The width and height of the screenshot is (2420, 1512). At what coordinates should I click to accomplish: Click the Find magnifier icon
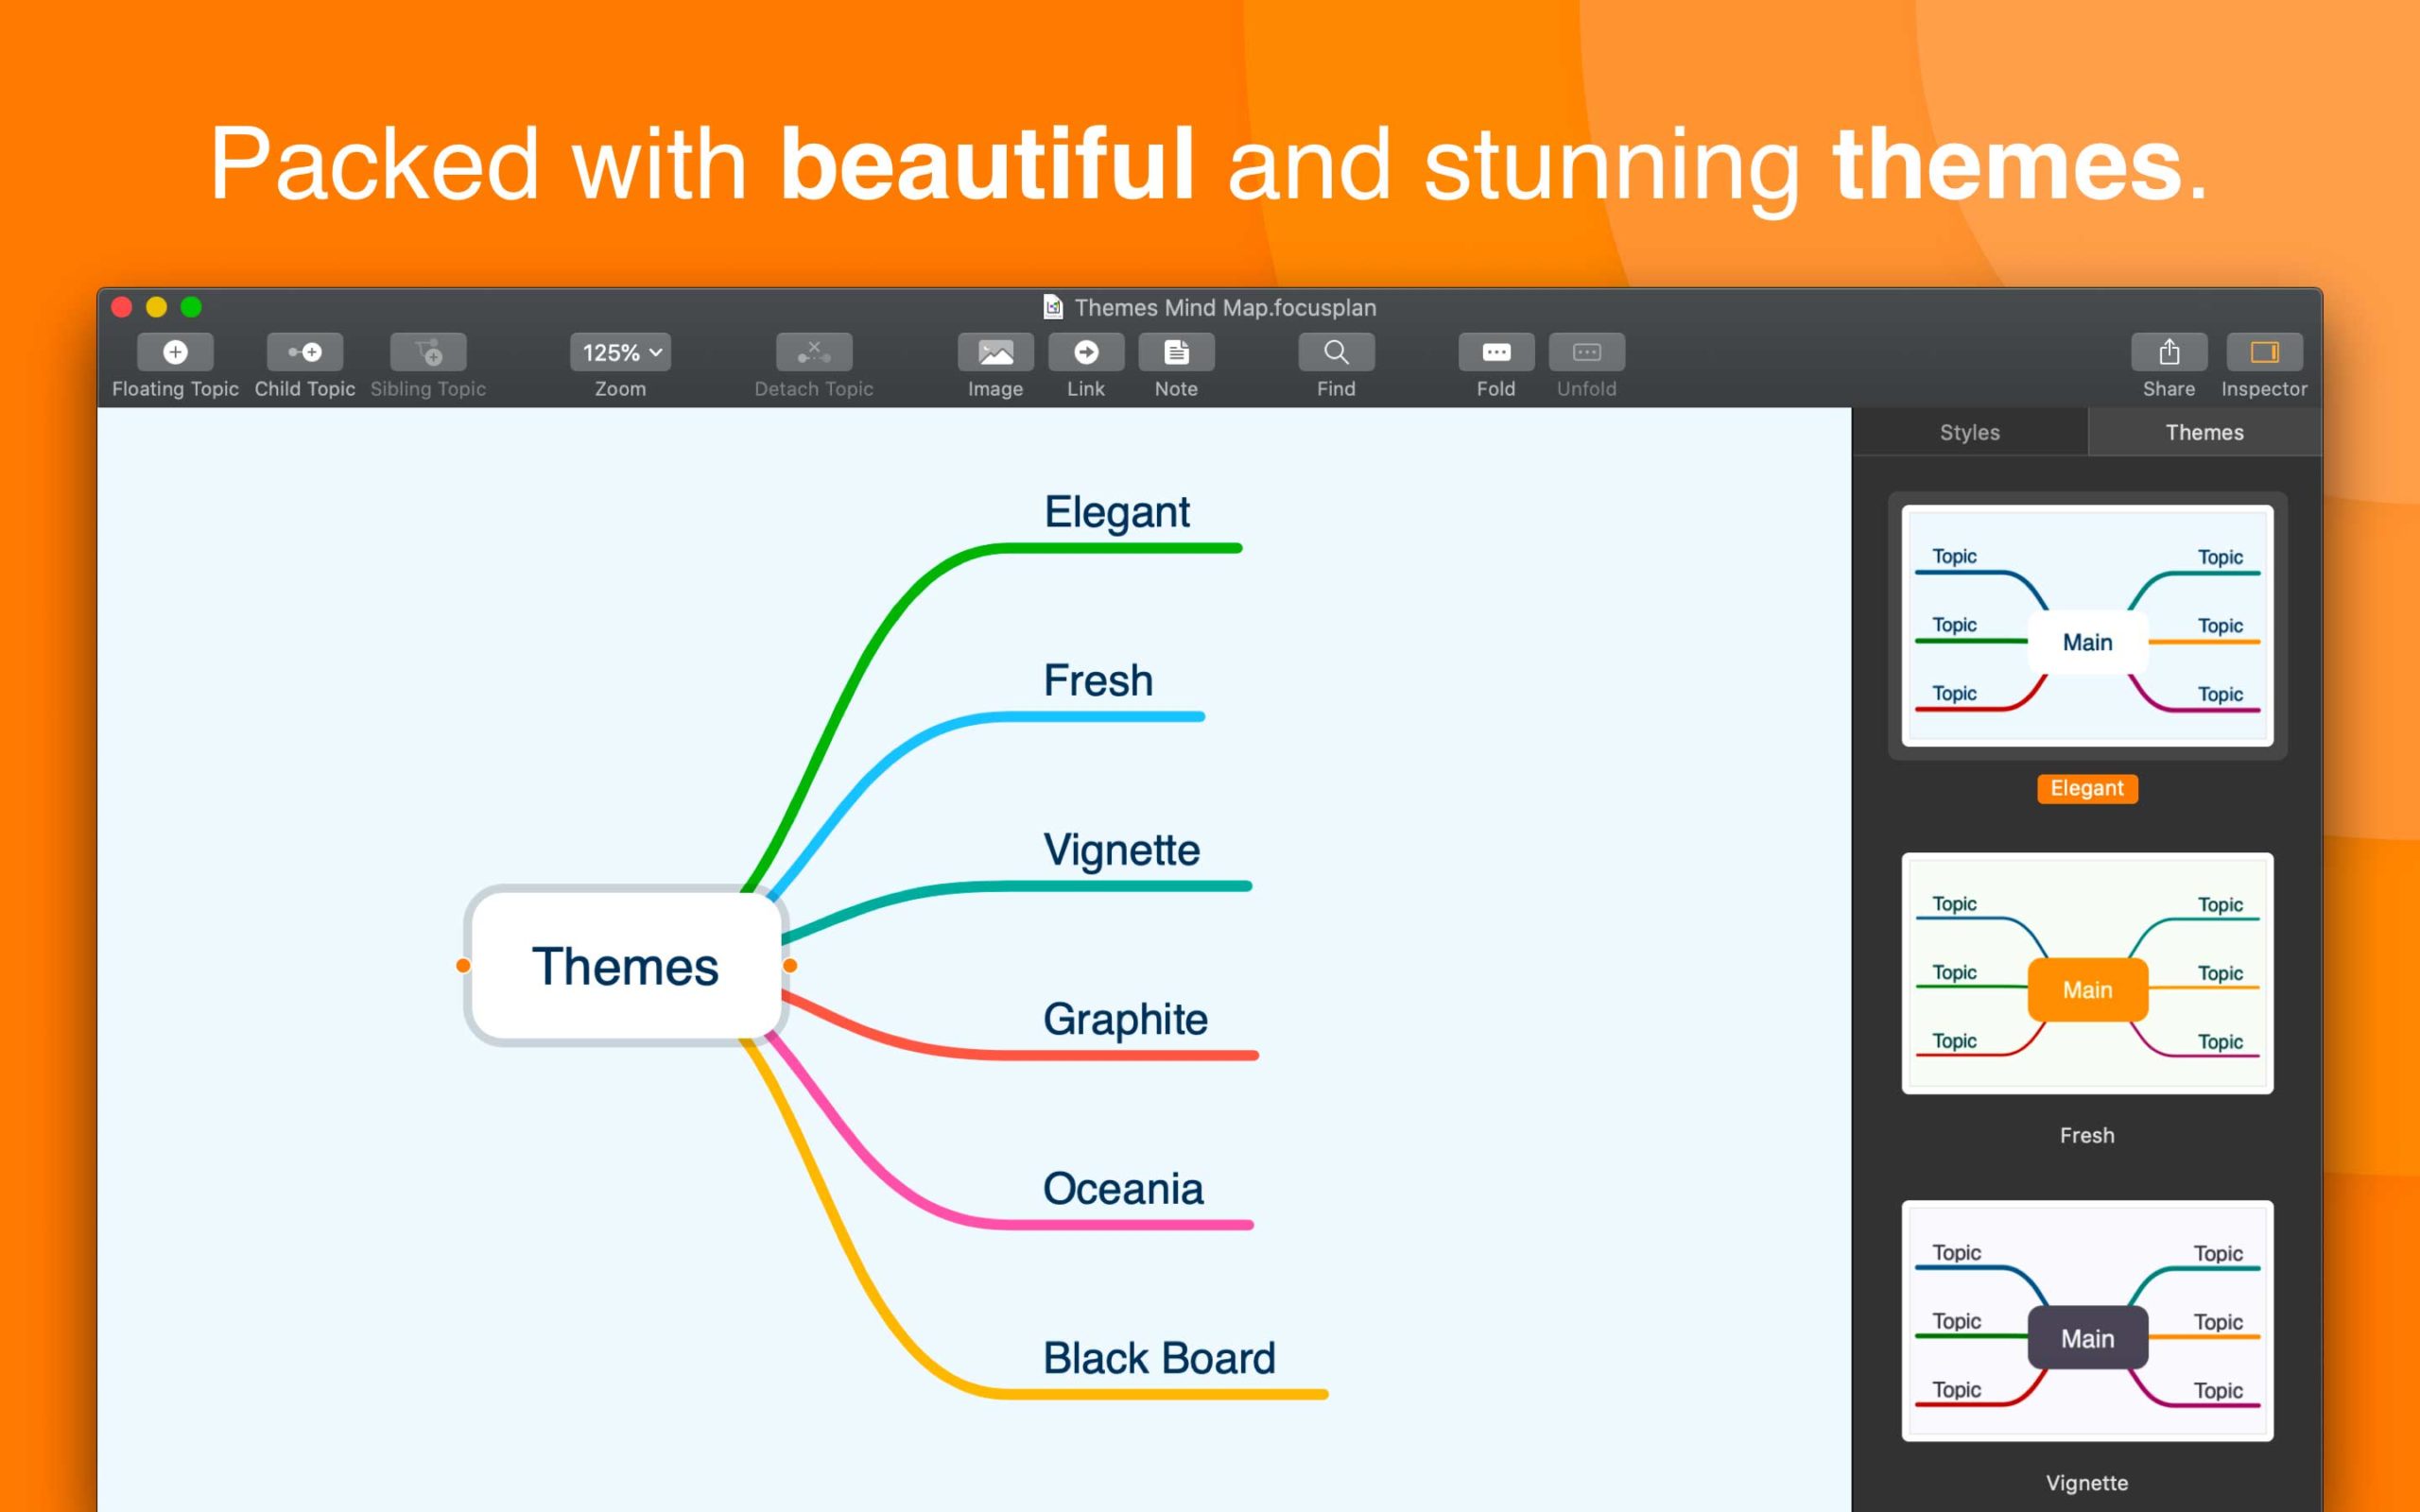pos(1336,352)
